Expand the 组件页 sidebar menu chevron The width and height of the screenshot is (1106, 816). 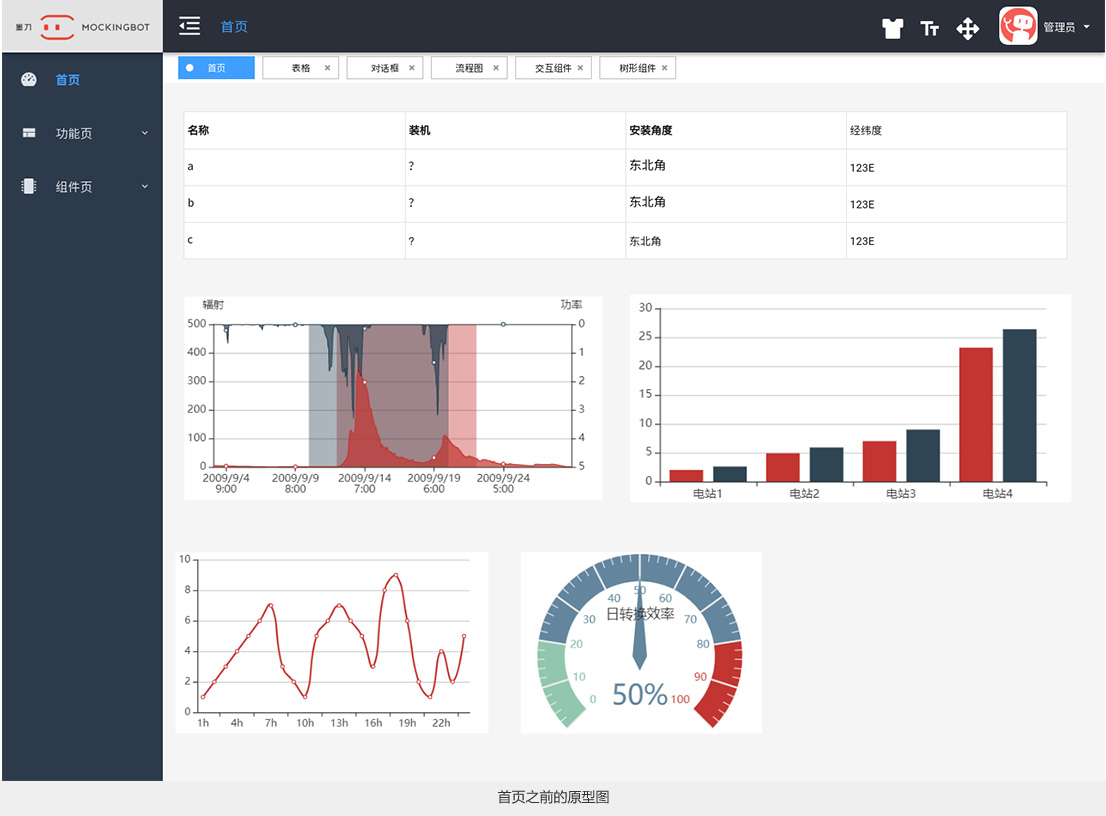coord(145,186)
